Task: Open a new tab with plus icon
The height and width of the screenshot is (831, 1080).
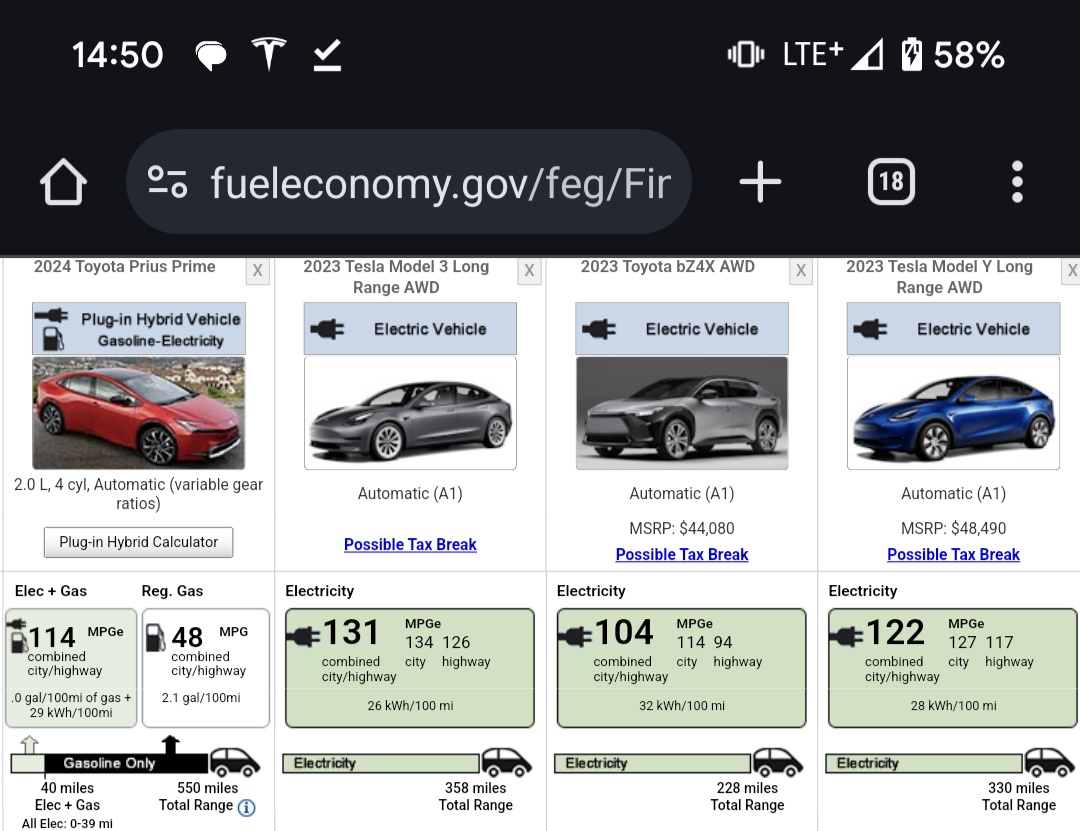Action: [760, 182]
